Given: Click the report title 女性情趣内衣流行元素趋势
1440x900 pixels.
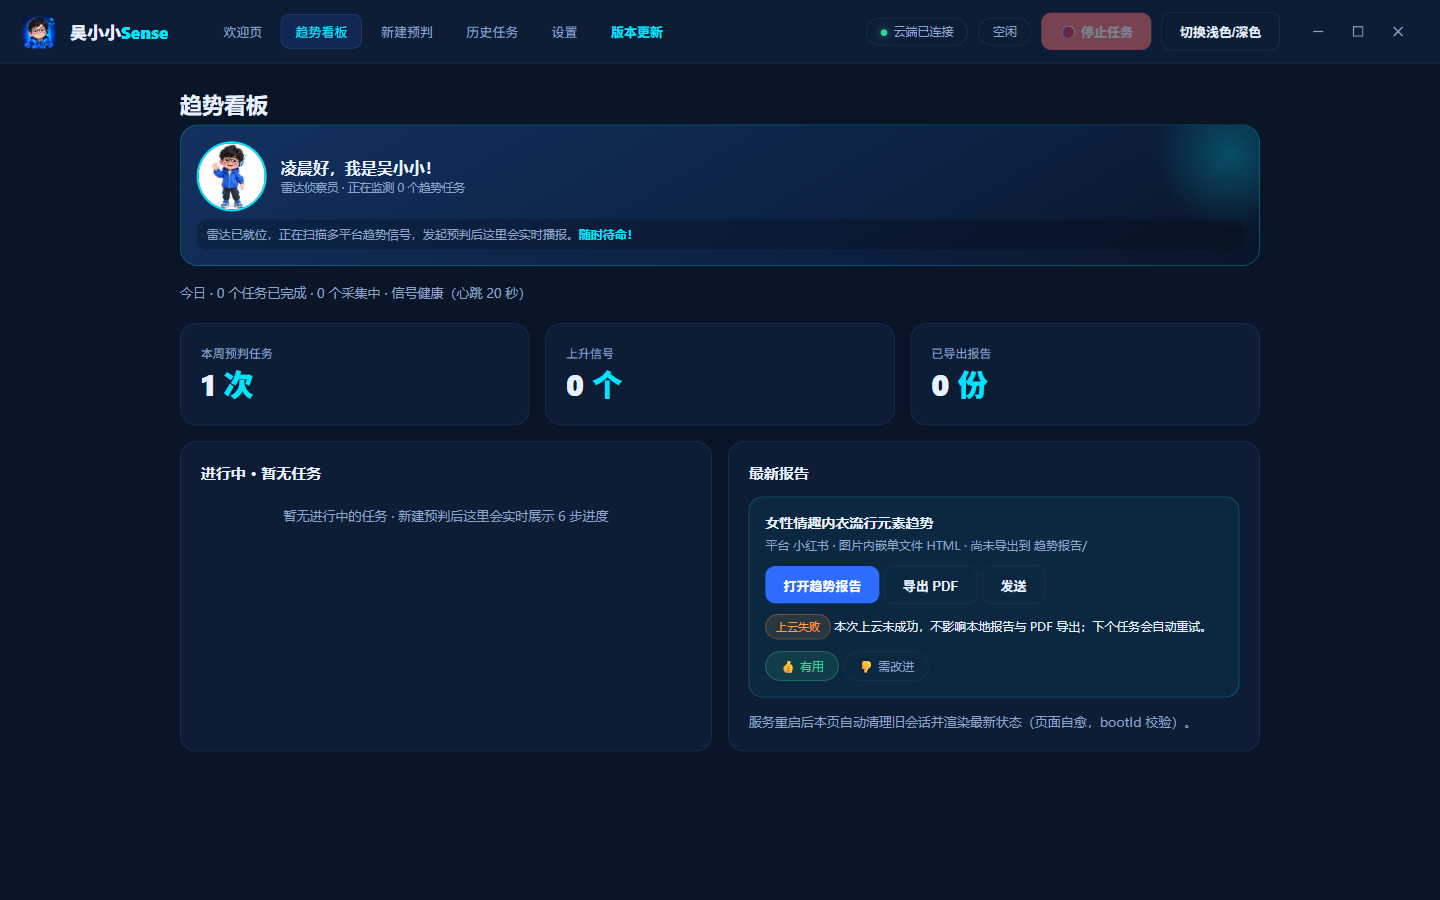Looking at the screenshot, I should (849, 523).
